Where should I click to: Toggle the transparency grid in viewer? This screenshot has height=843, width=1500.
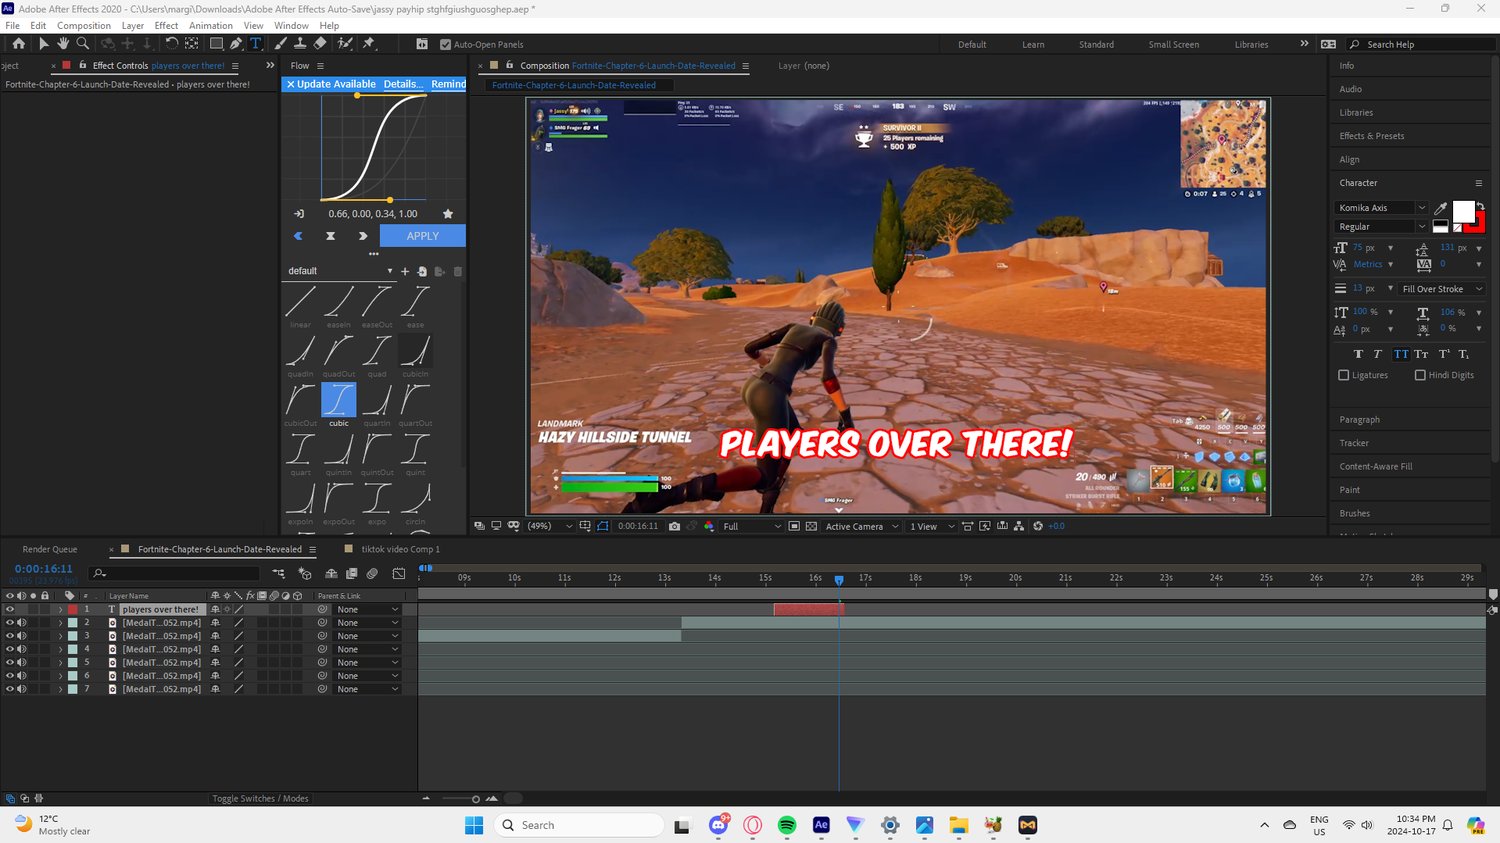(811, 526)
